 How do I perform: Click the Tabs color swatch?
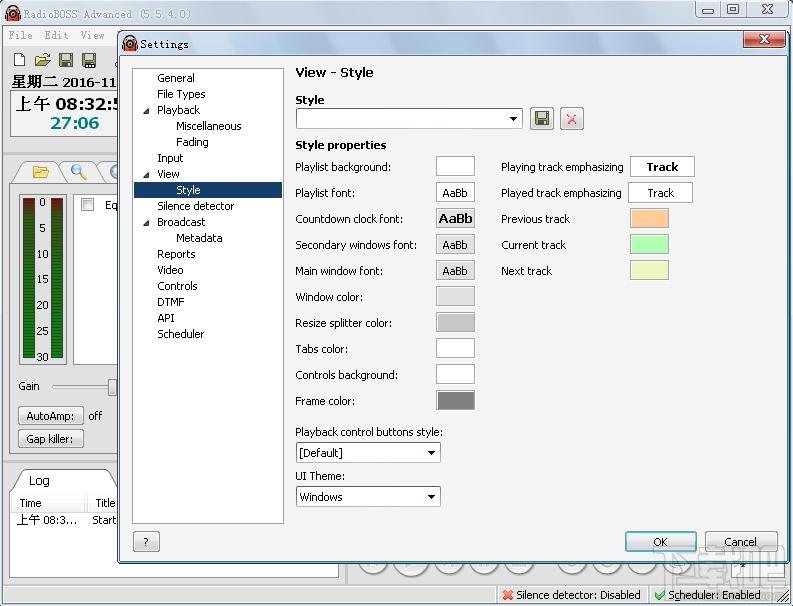(455, 349)
